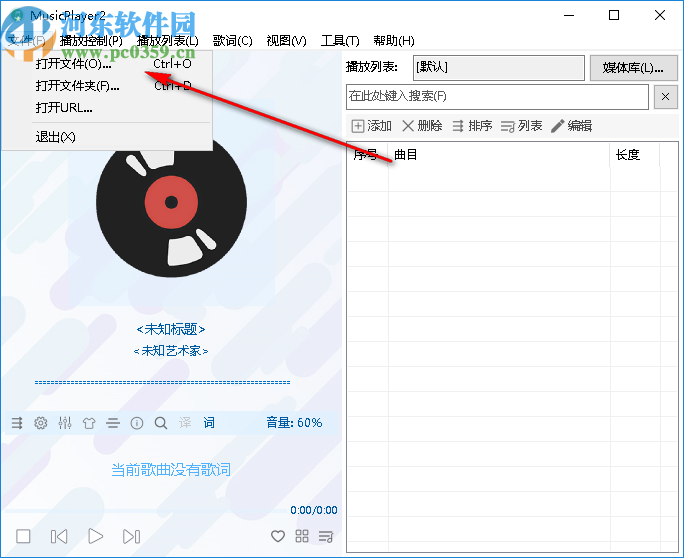Open the 歌词(C) lyrics menu
Image resolution: width=684 pixels, height=558 pixels.
(233, 41)
